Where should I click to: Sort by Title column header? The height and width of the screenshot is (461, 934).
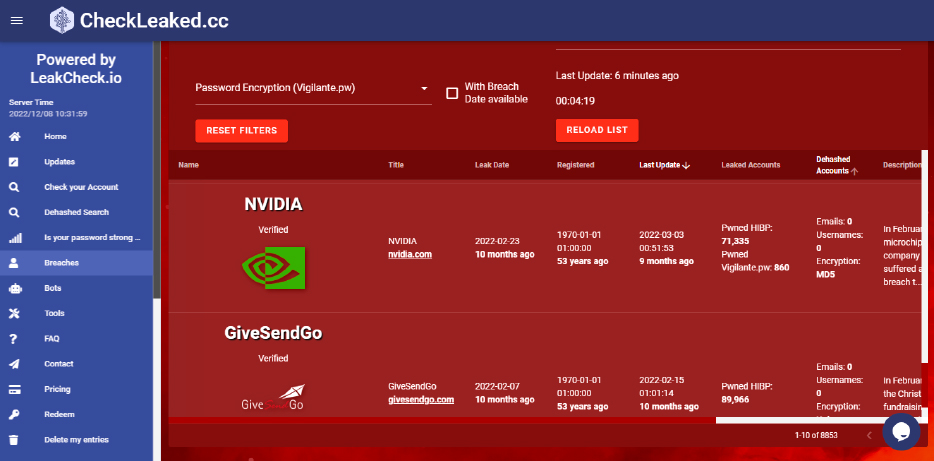(x=396, y=165)
